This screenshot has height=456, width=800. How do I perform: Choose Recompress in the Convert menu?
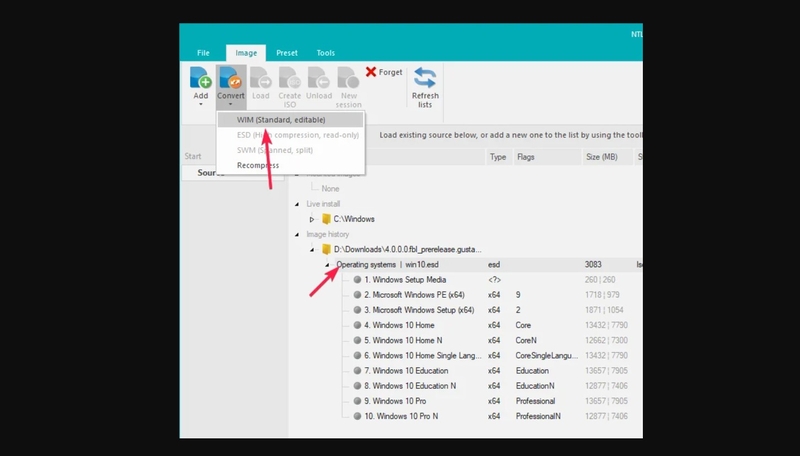point(290,165)
